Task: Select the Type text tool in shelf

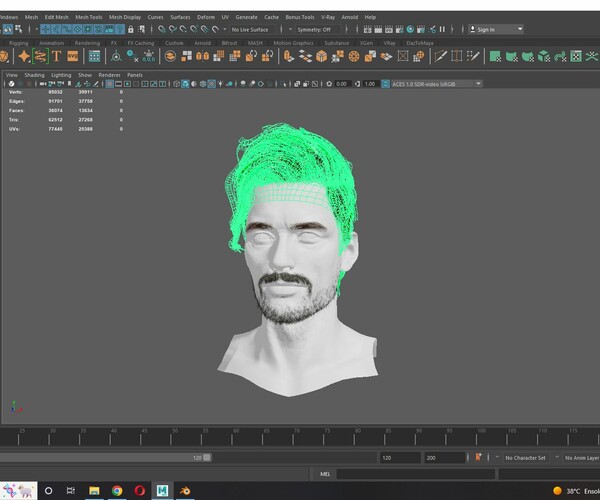Action: tap(57, 56)
